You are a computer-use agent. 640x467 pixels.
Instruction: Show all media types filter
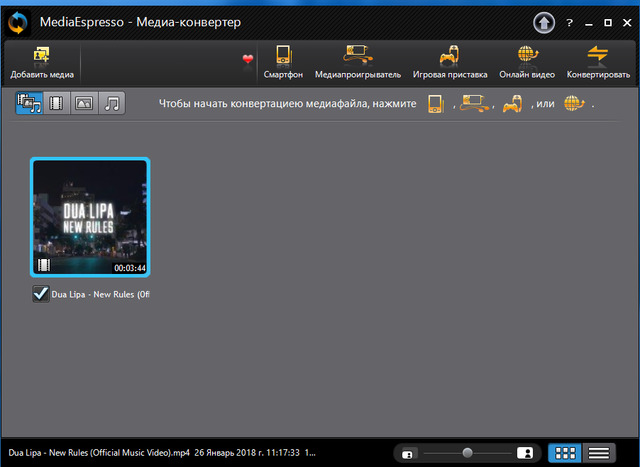coord(29,102)
